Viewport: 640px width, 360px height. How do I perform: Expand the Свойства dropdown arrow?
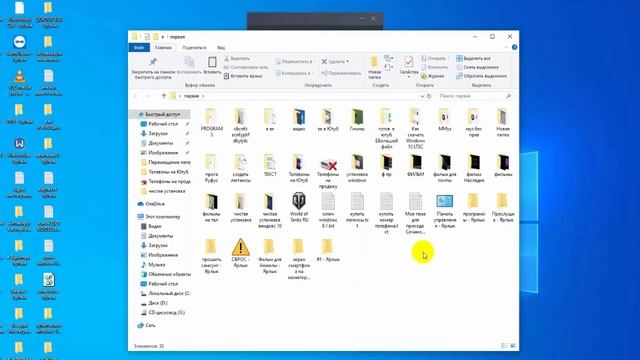pyautogui.click(x=409, y=77)
